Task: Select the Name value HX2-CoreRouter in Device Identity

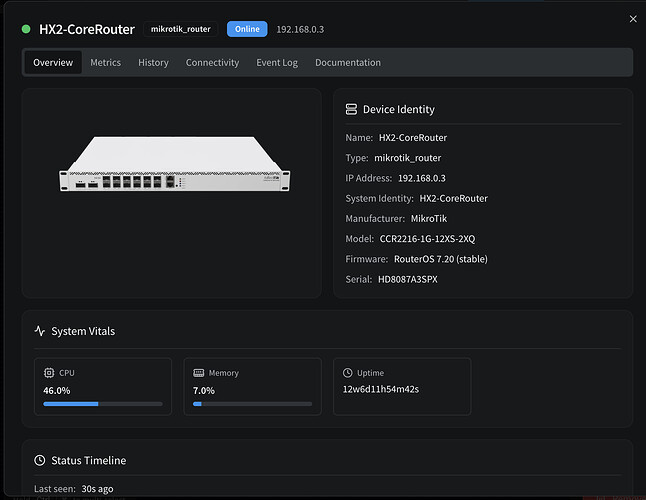Action: point(412,138)
